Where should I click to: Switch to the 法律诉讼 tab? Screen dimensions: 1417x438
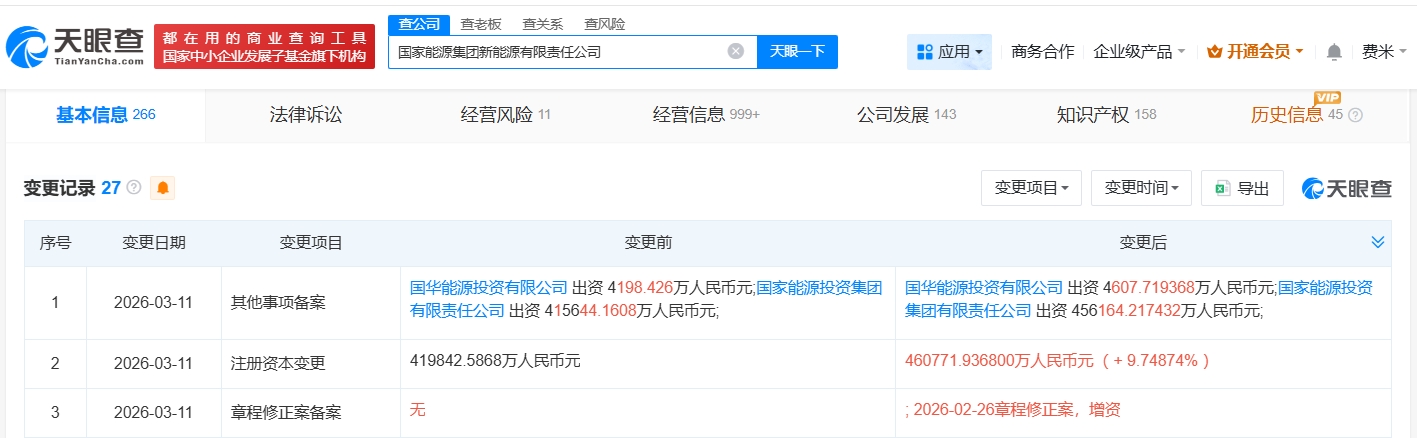[306, 115]
